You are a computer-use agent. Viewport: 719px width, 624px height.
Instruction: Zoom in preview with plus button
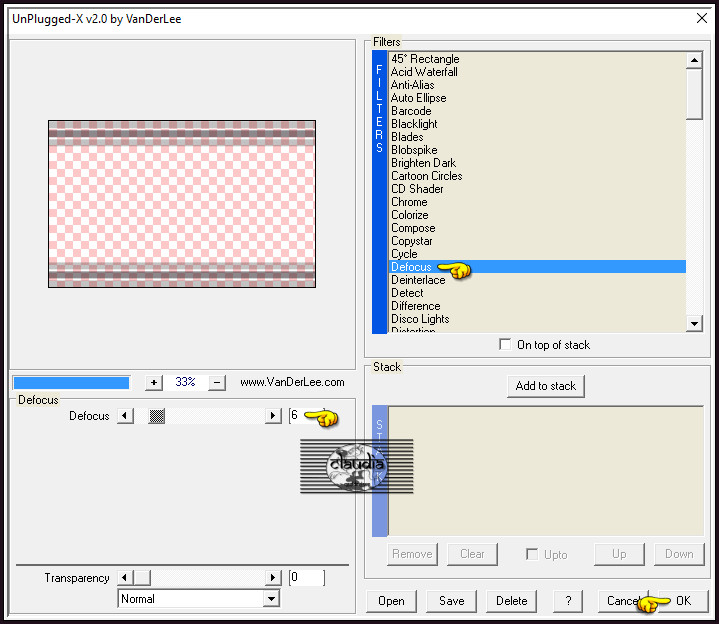(x=154, y=382)
